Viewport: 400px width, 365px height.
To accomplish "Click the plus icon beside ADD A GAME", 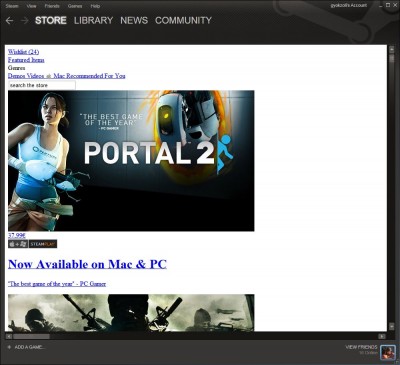I will 9,347.
